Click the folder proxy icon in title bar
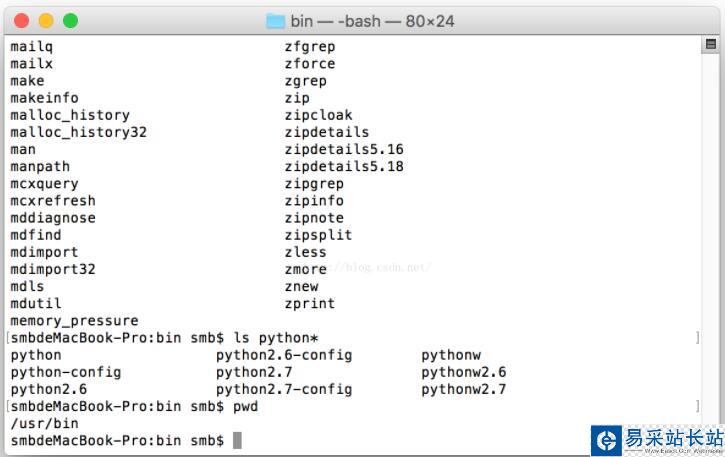Viewport: 725px width, 457px height. [275, 20]
